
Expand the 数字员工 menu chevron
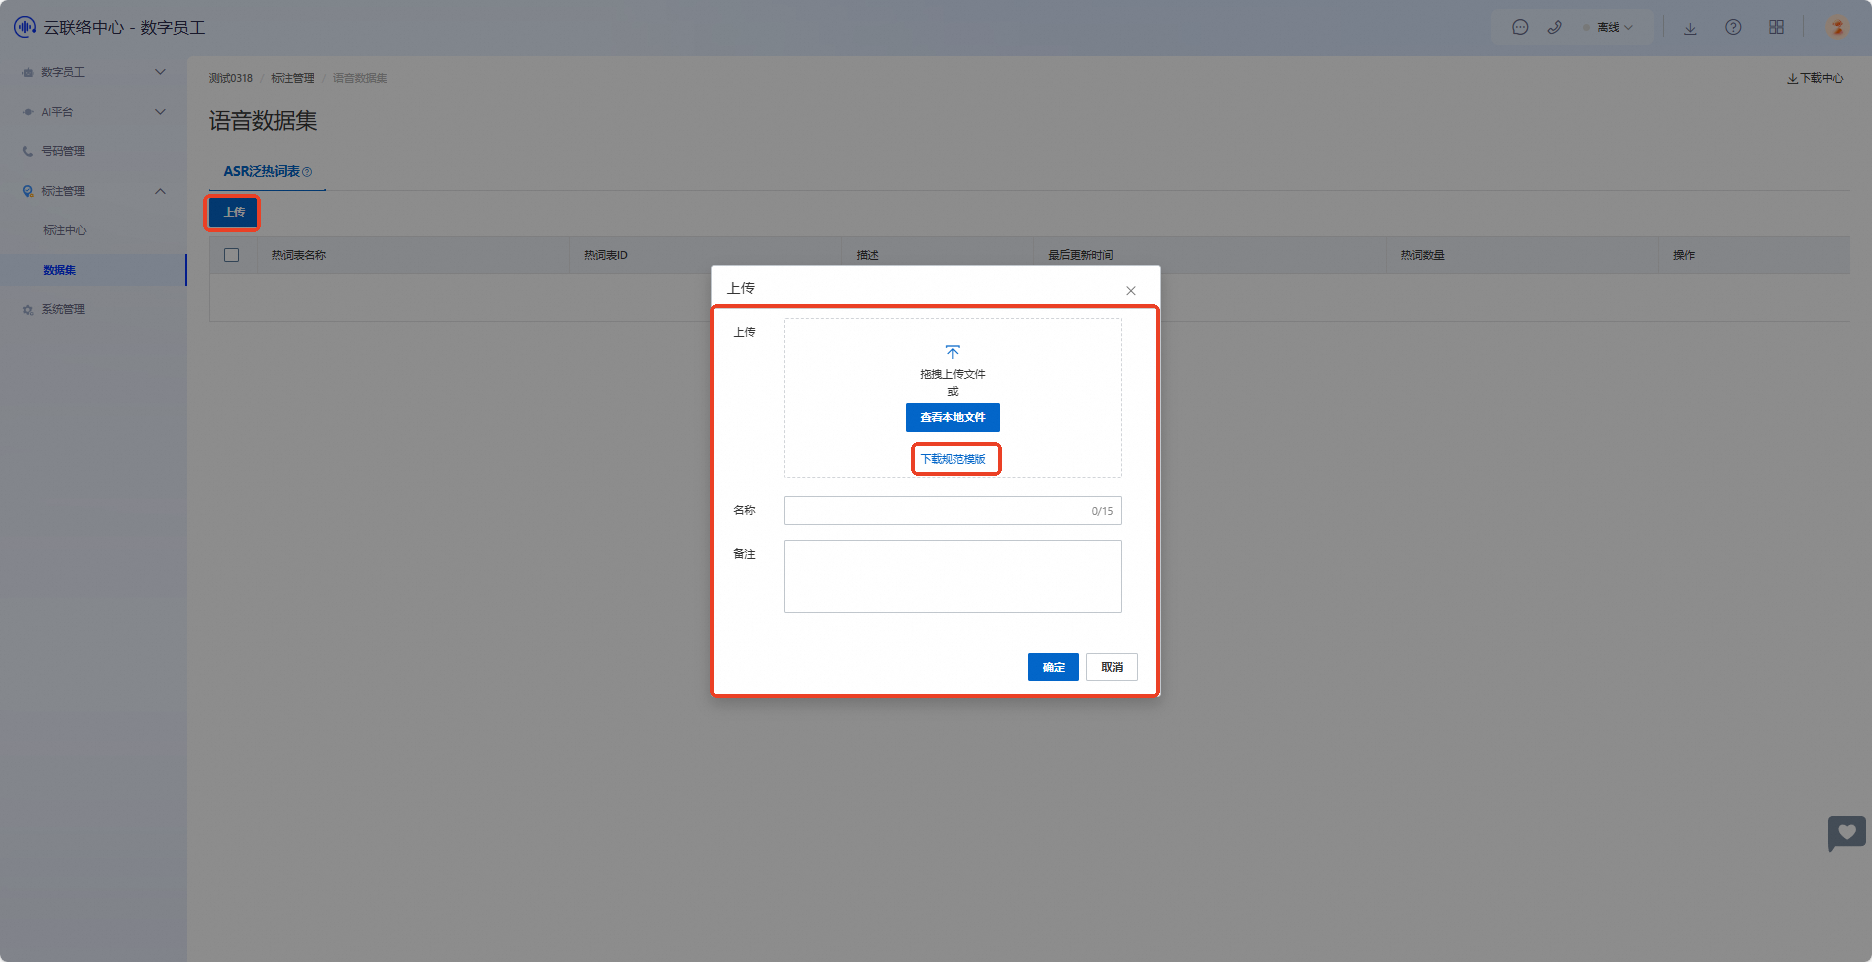(x=160, y=72)
